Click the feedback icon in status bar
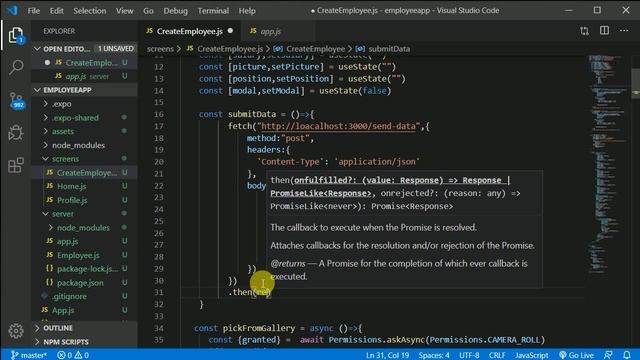 click(x=608, y=355)
